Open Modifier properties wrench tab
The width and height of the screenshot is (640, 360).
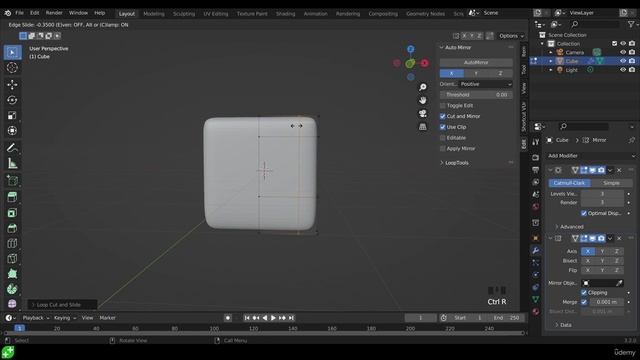536,250
